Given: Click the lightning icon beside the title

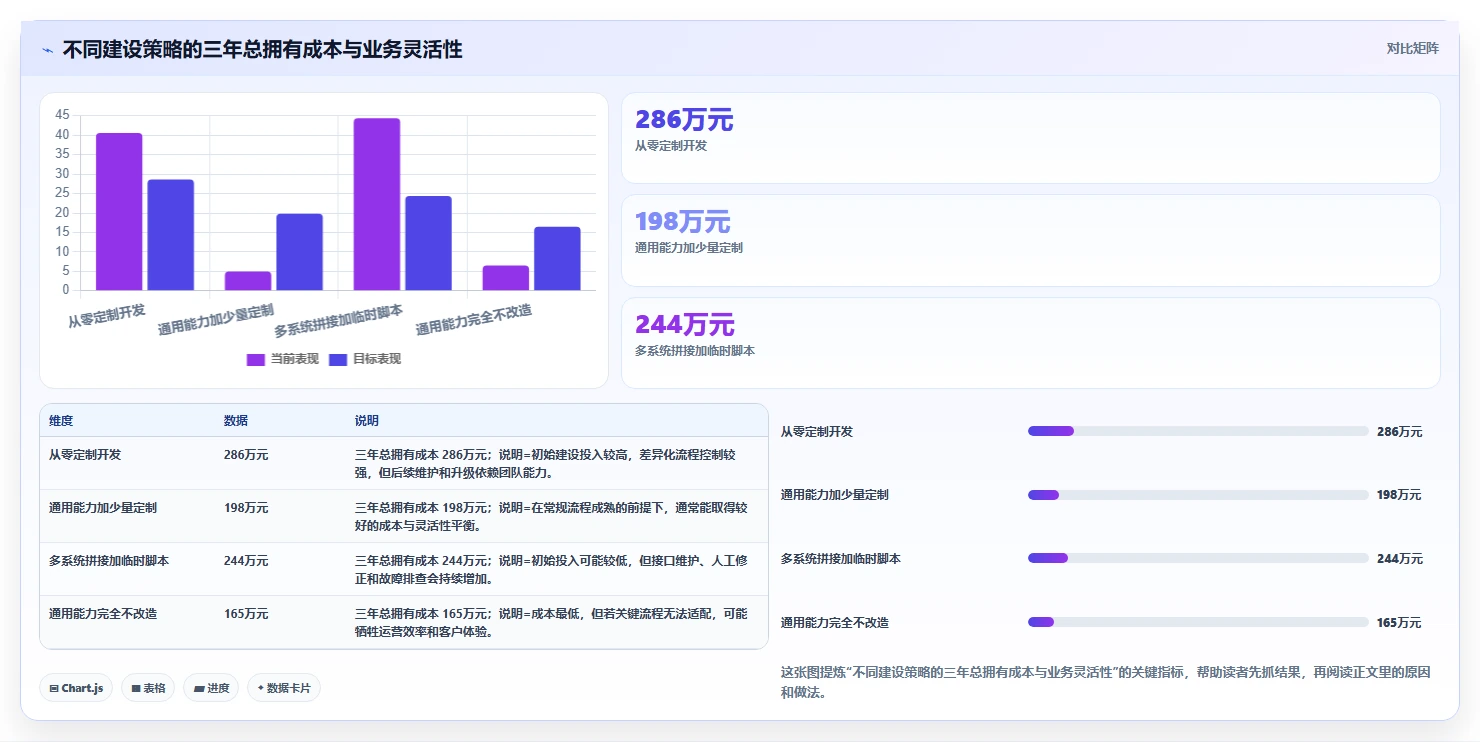Looking at the screenshot, I should pyautogui.click(x=48, y=50).
